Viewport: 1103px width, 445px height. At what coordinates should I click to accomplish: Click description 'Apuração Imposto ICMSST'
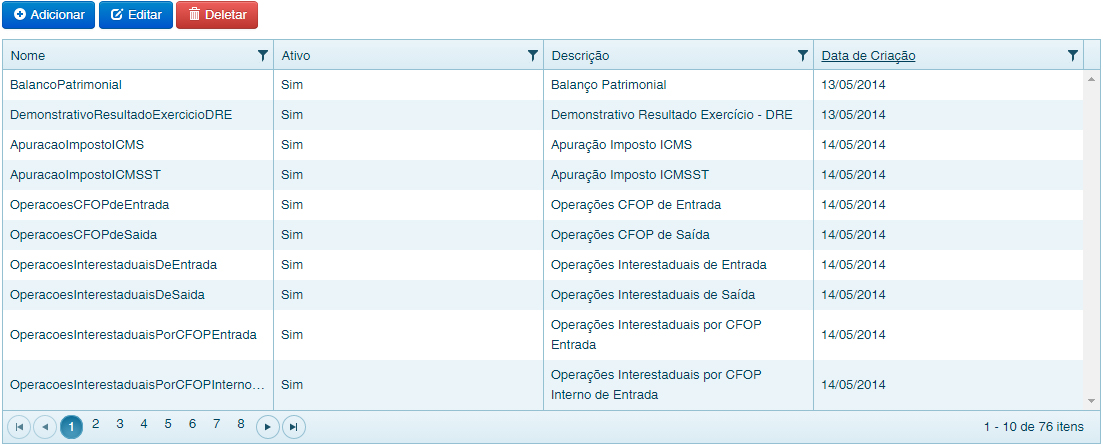tap(630, 175)
